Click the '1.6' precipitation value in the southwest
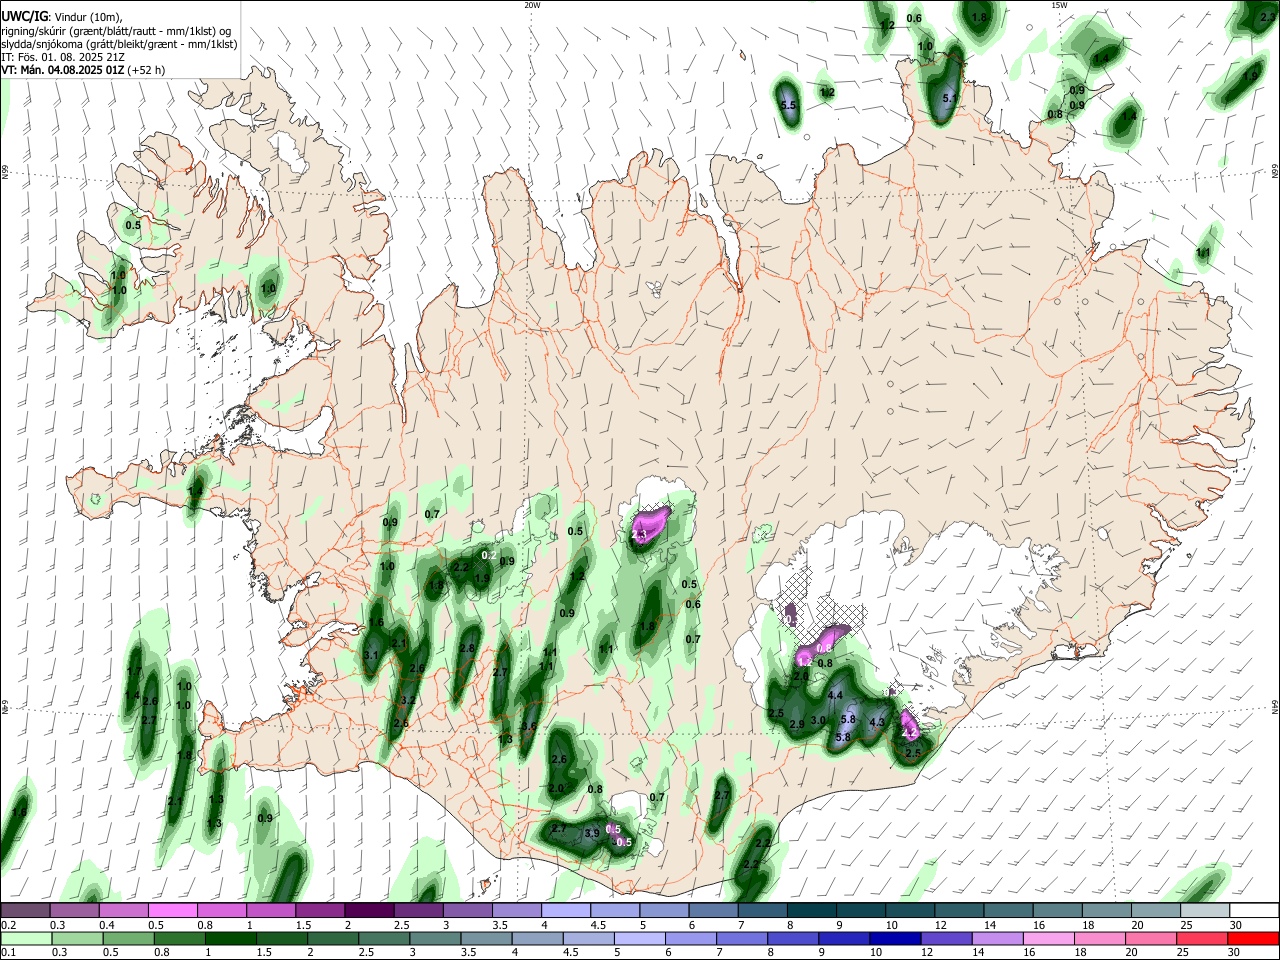This screenshot has width=1280, height=960. coord(376,623)
